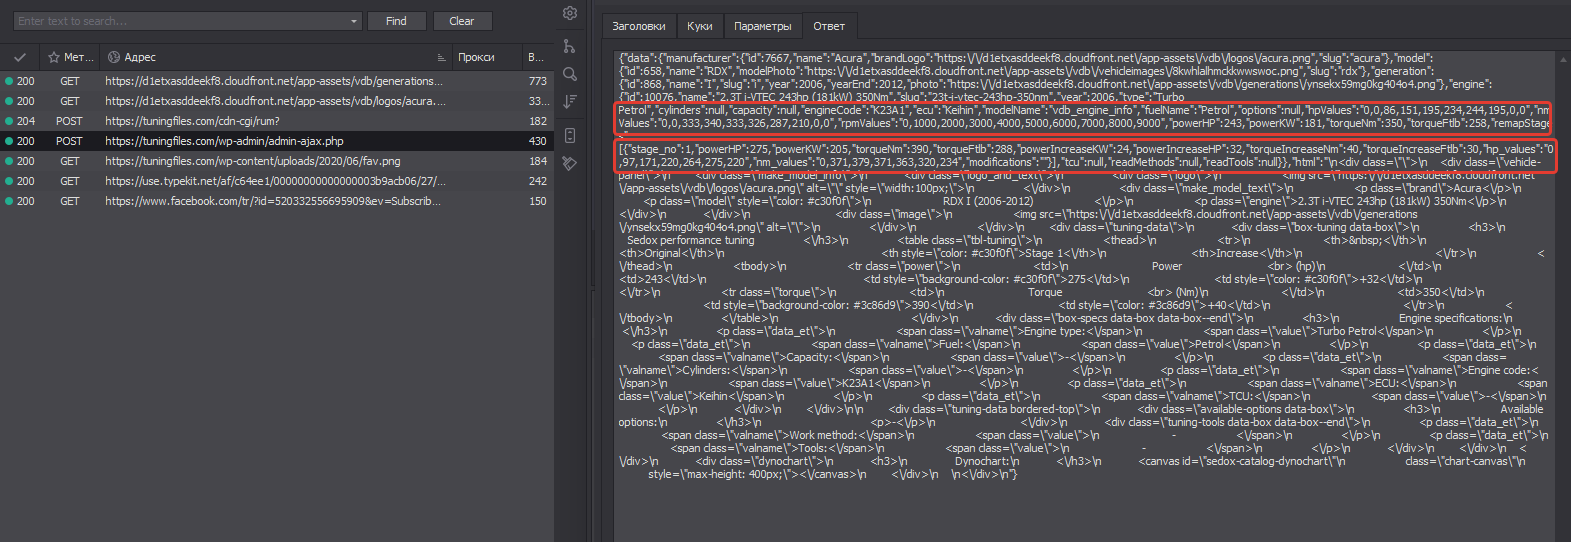Click the magnifier search icon in side toolbar
Screen dimensions: 1571x542
coord(570,74)
